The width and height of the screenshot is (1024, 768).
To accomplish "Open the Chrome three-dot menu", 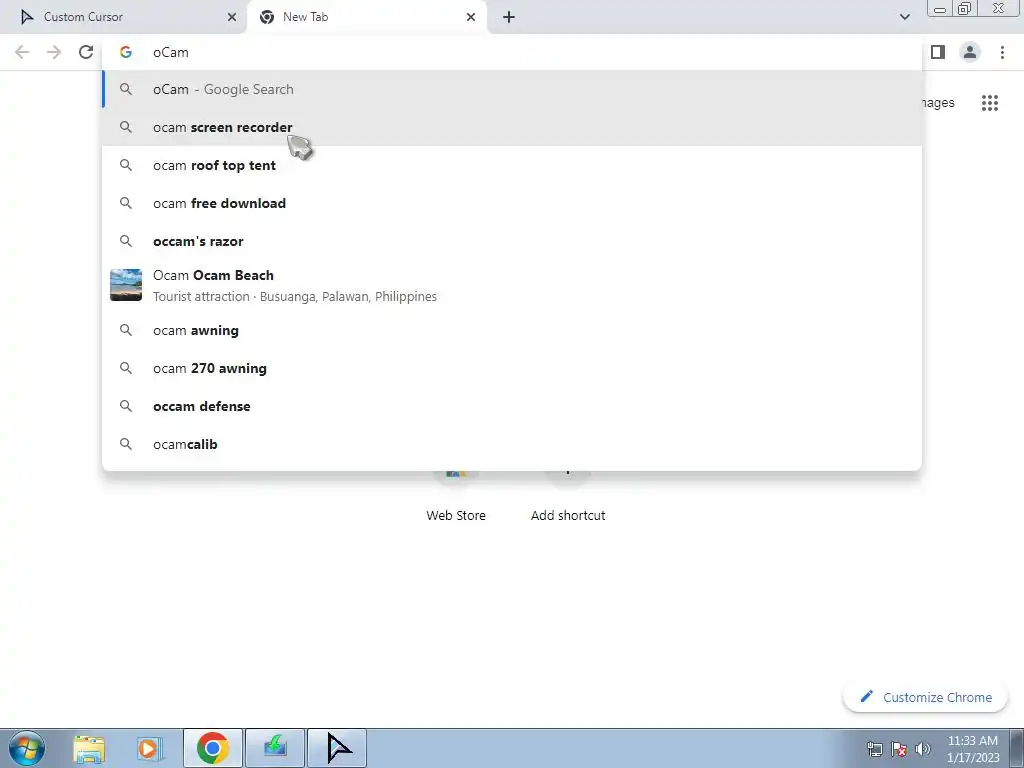I will pyautogui.click(x=1002, y=52).
